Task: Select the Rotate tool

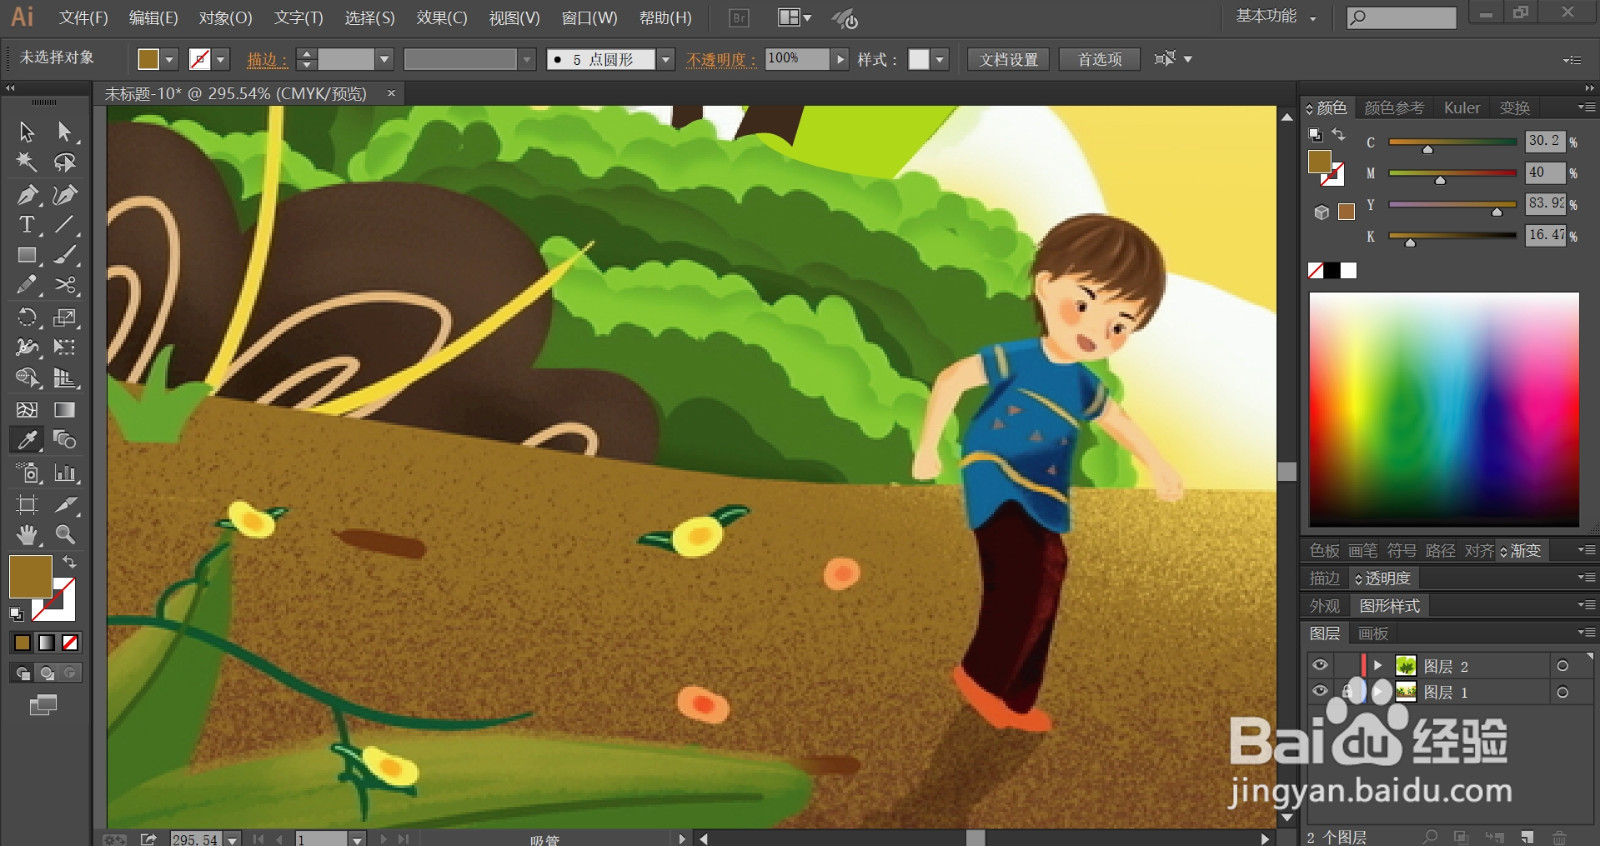Action: [27, 318]
